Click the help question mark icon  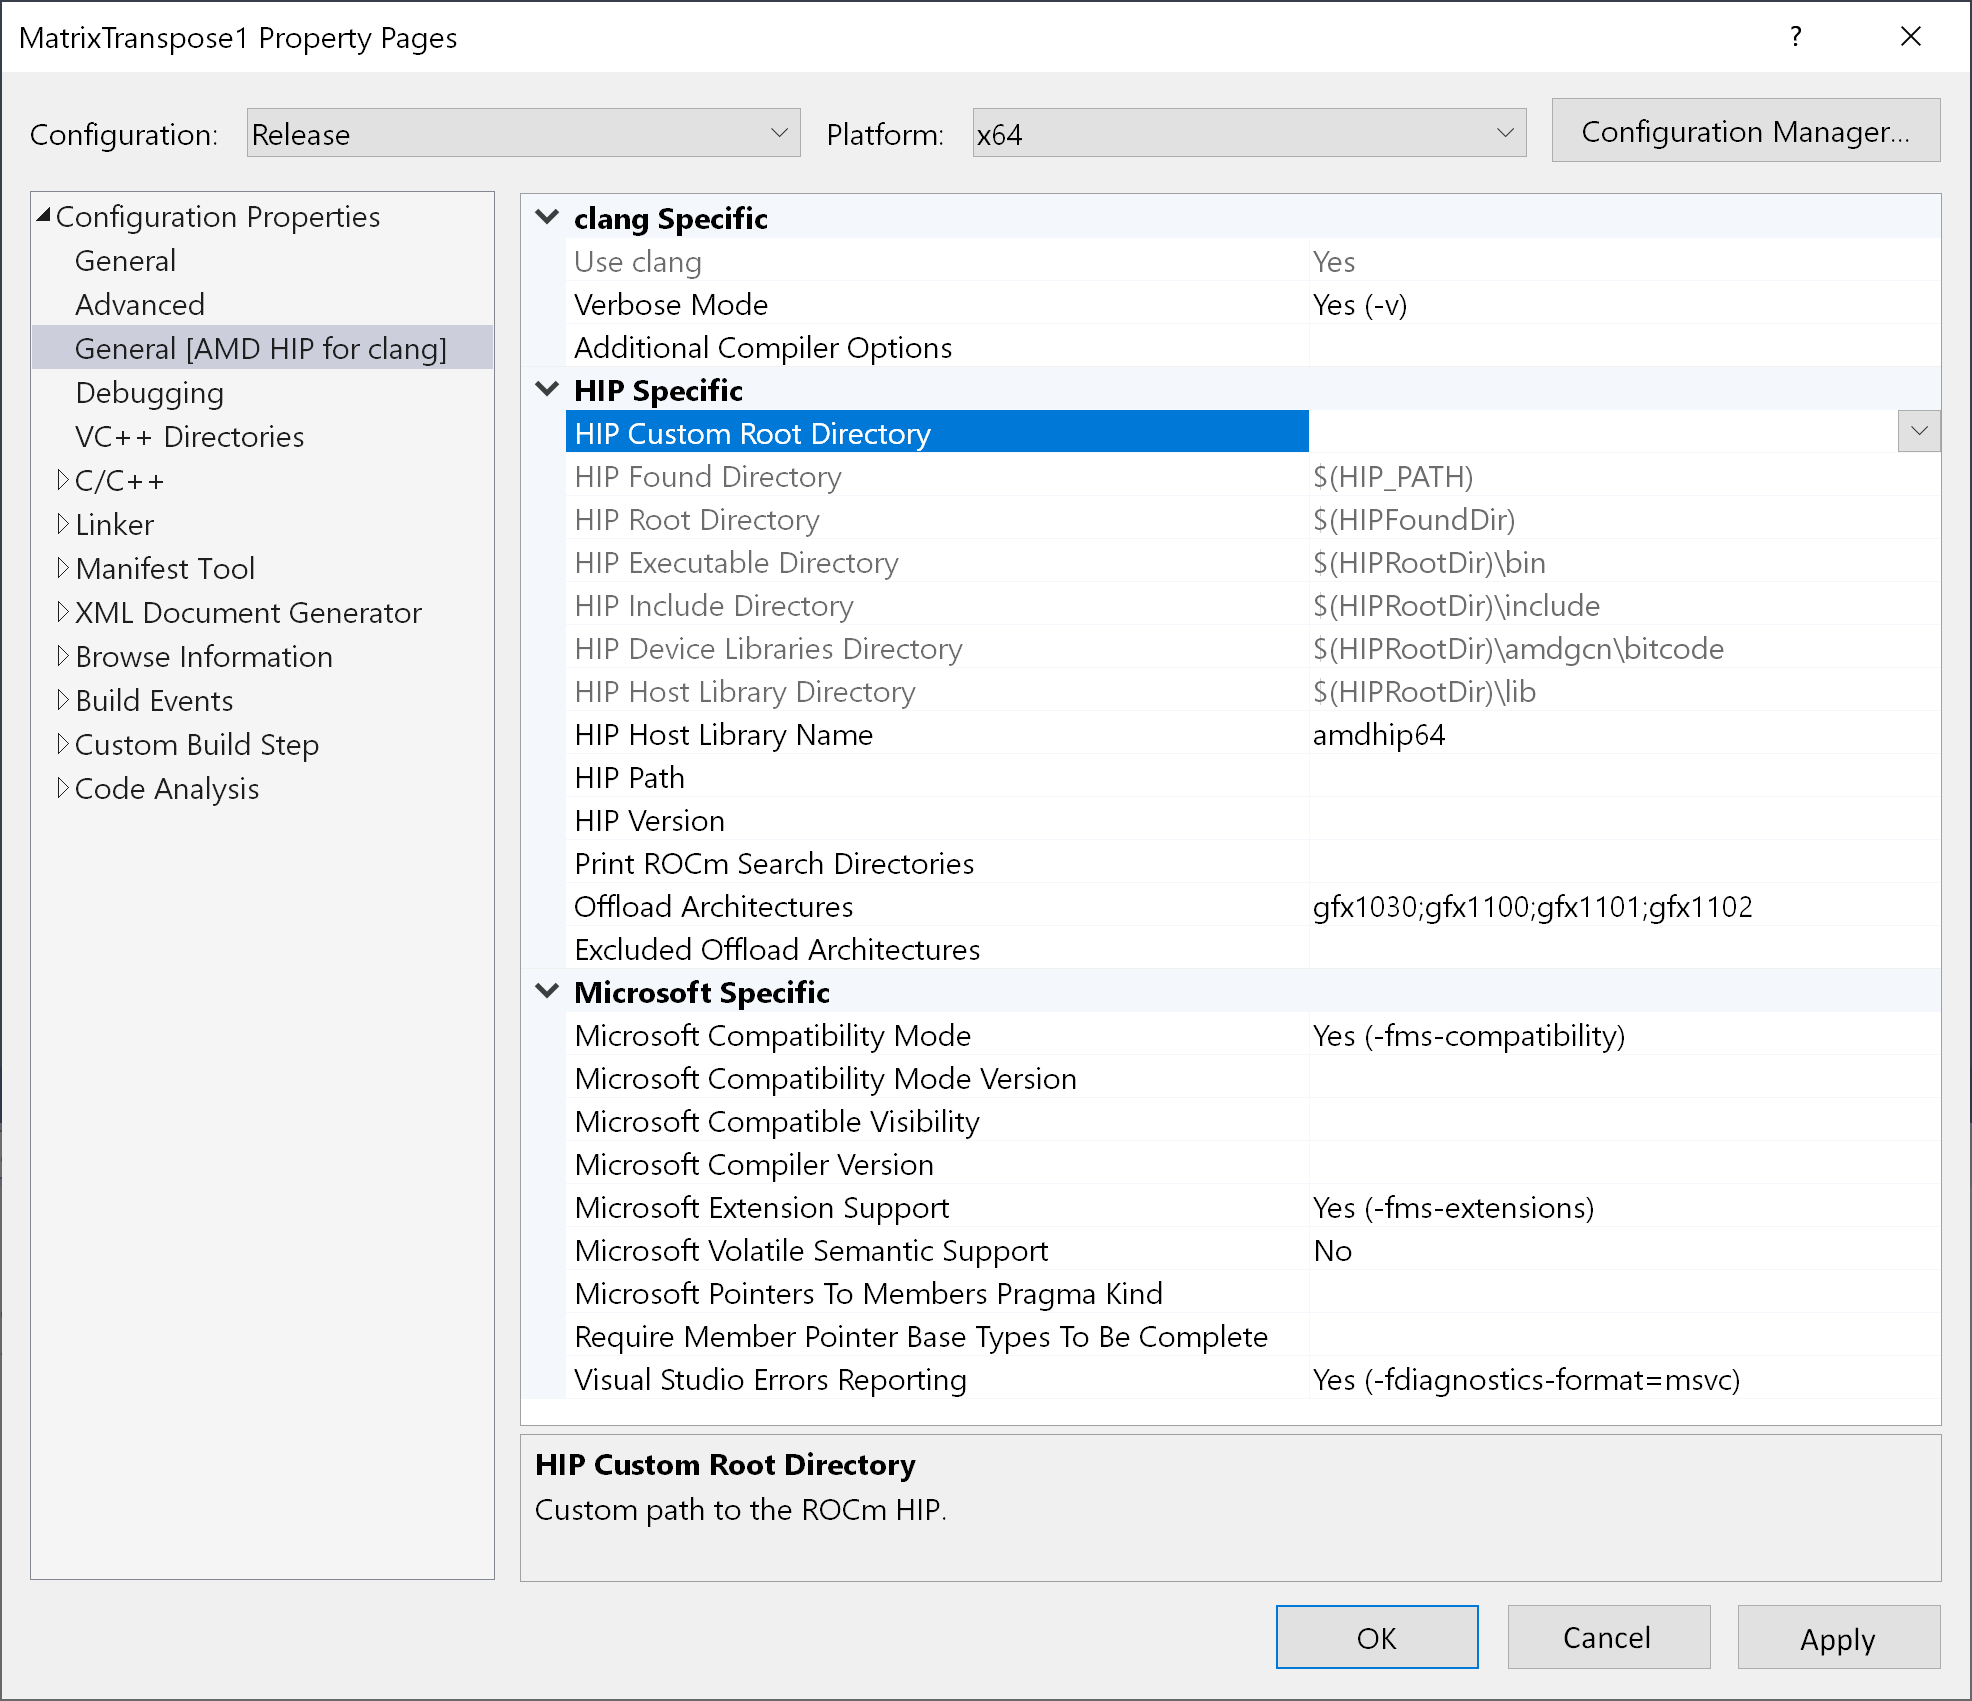click(1796, 37)
